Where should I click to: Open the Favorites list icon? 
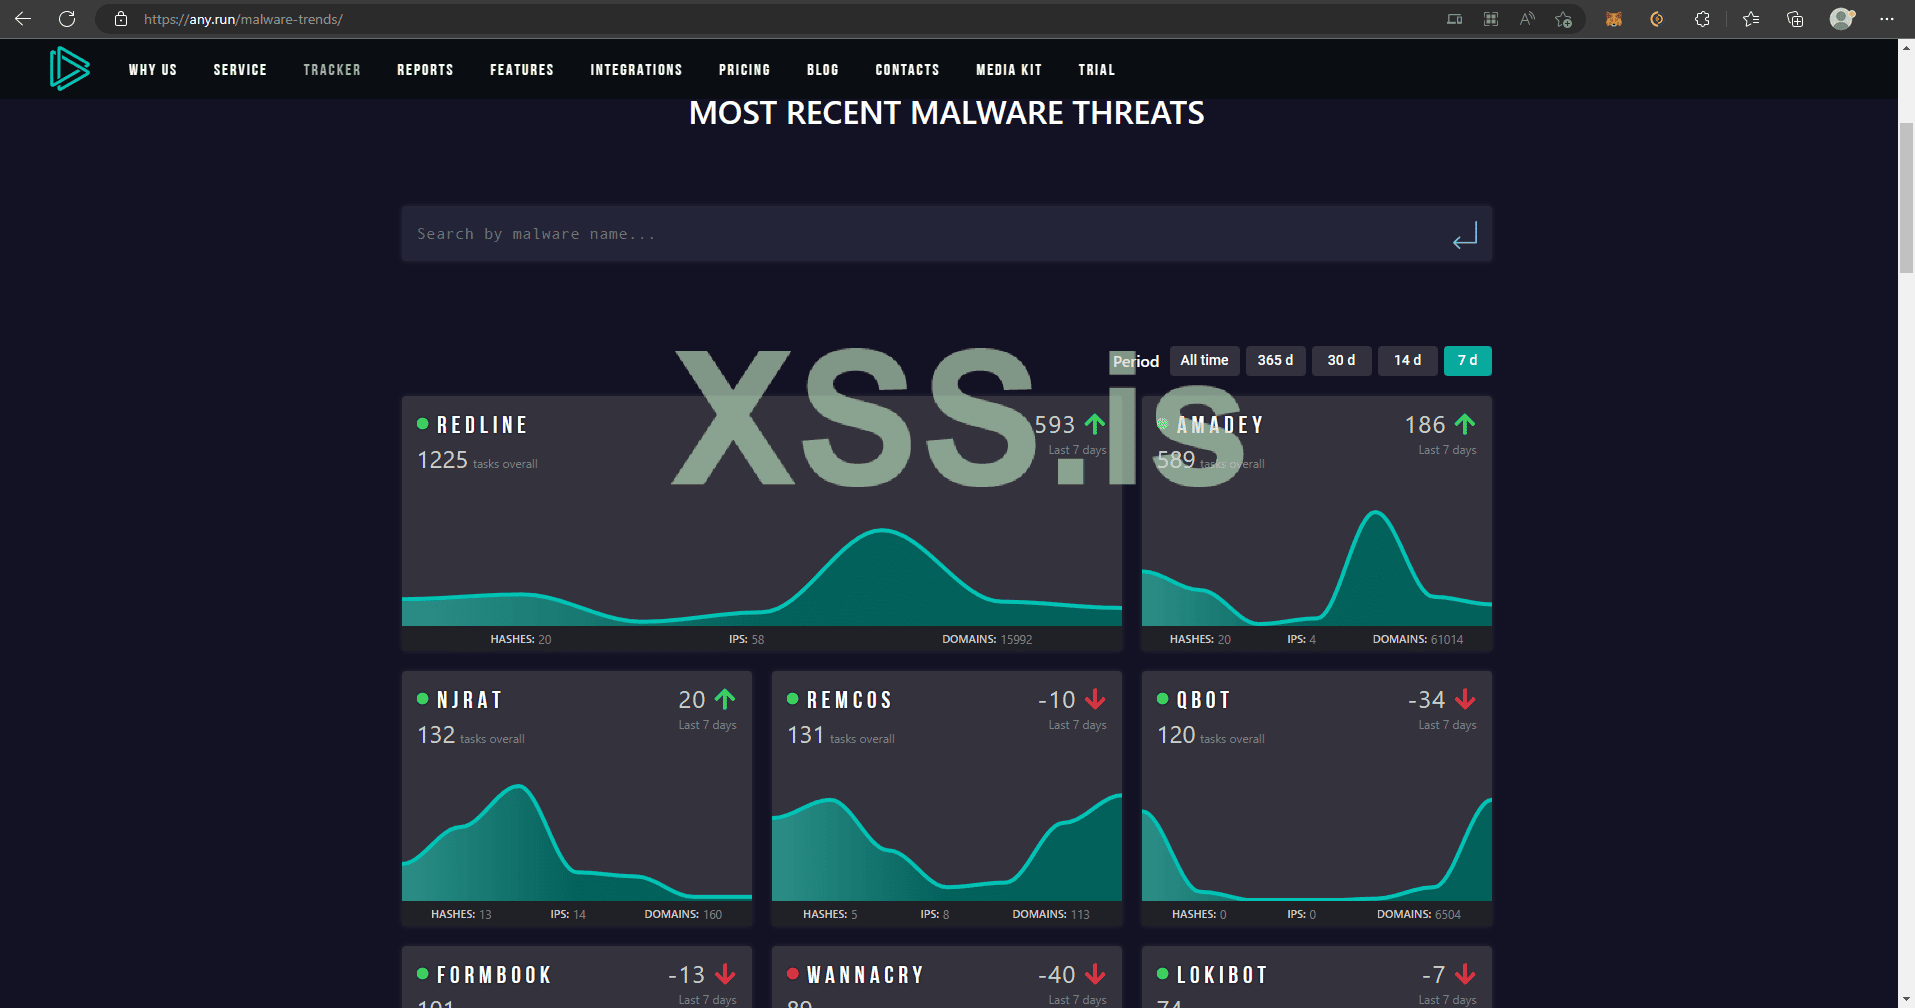[x=1751, y=19]
